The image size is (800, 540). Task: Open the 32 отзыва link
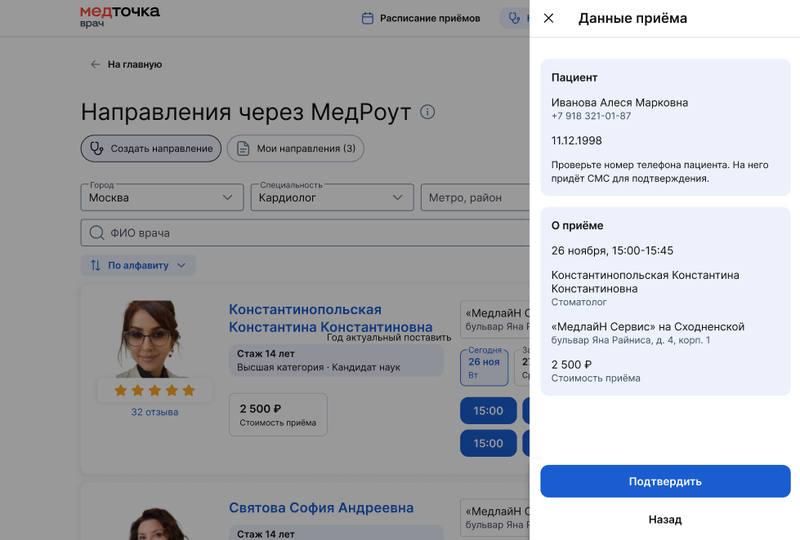(155, 412)
